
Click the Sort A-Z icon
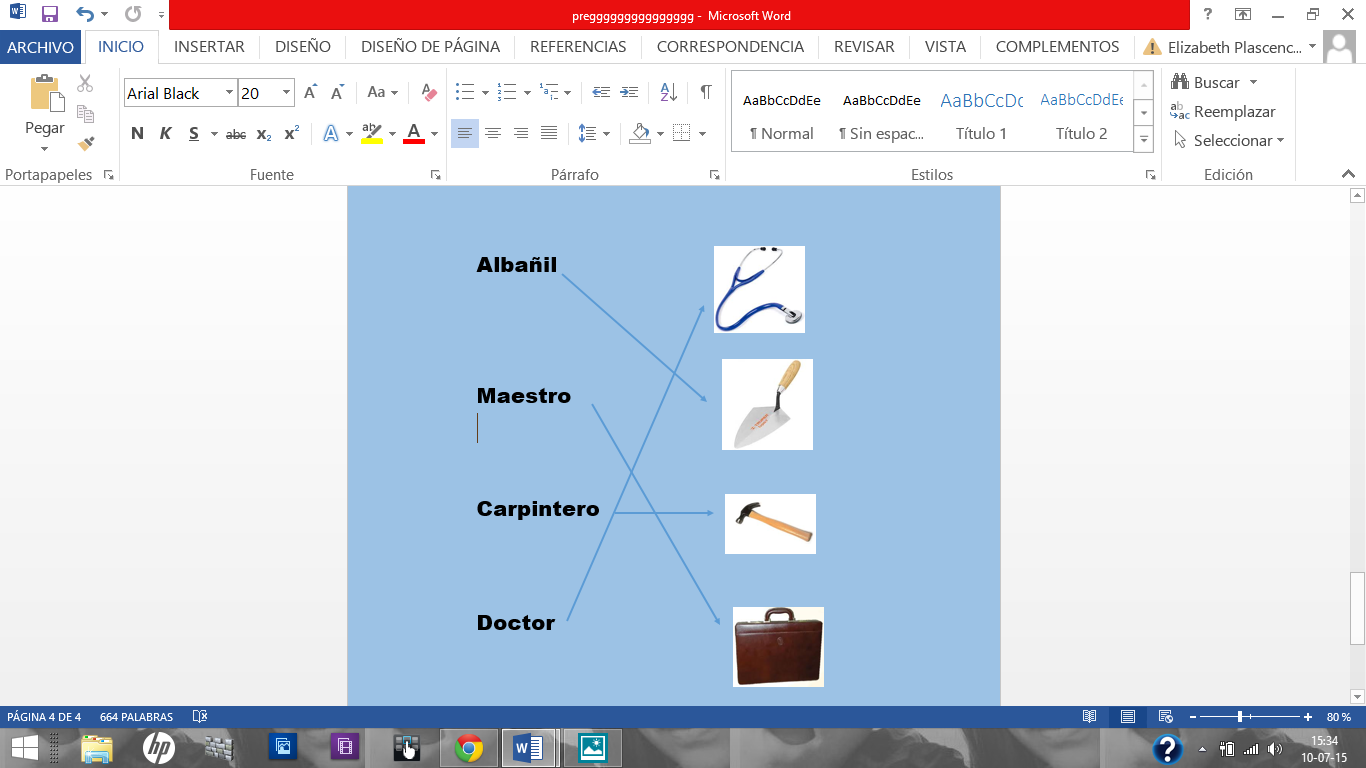[x=669, y=92]
